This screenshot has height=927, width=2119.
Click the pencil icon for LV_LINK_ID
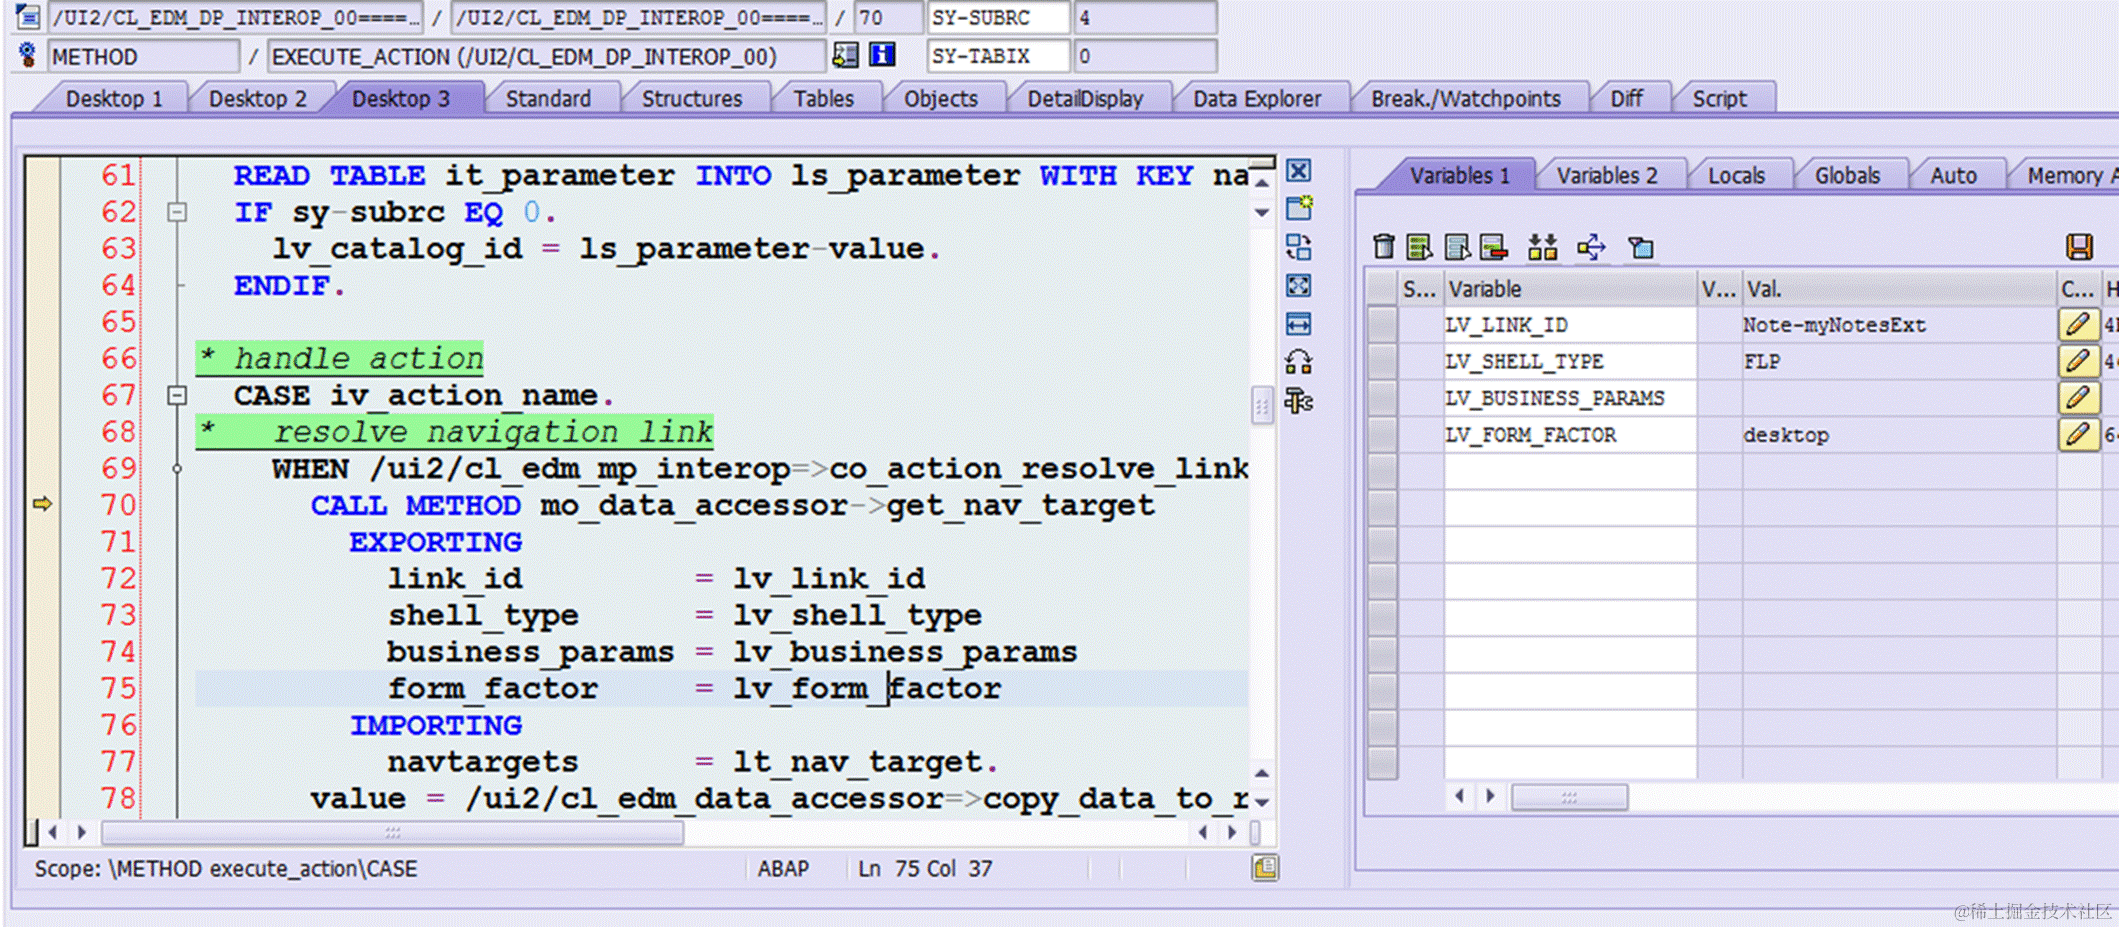[2077, 324]
